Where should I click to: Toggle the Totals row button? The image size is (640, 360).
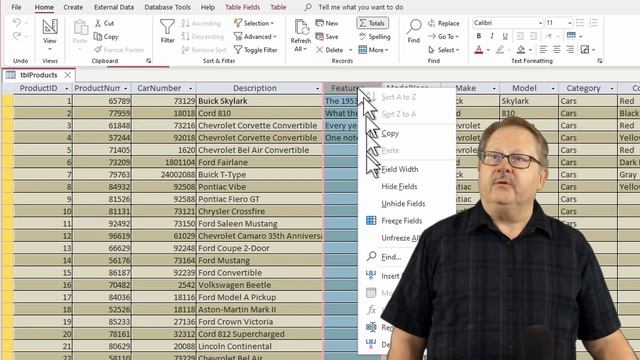pos(372,23)
